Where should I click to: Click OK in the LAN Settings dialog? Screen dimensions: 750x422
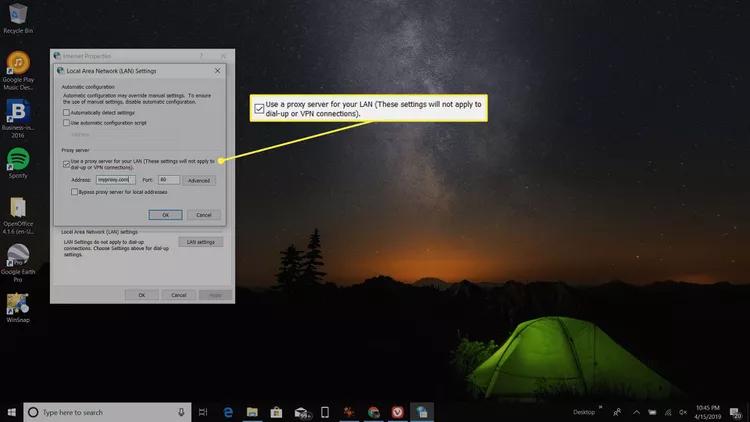(165, 215)
